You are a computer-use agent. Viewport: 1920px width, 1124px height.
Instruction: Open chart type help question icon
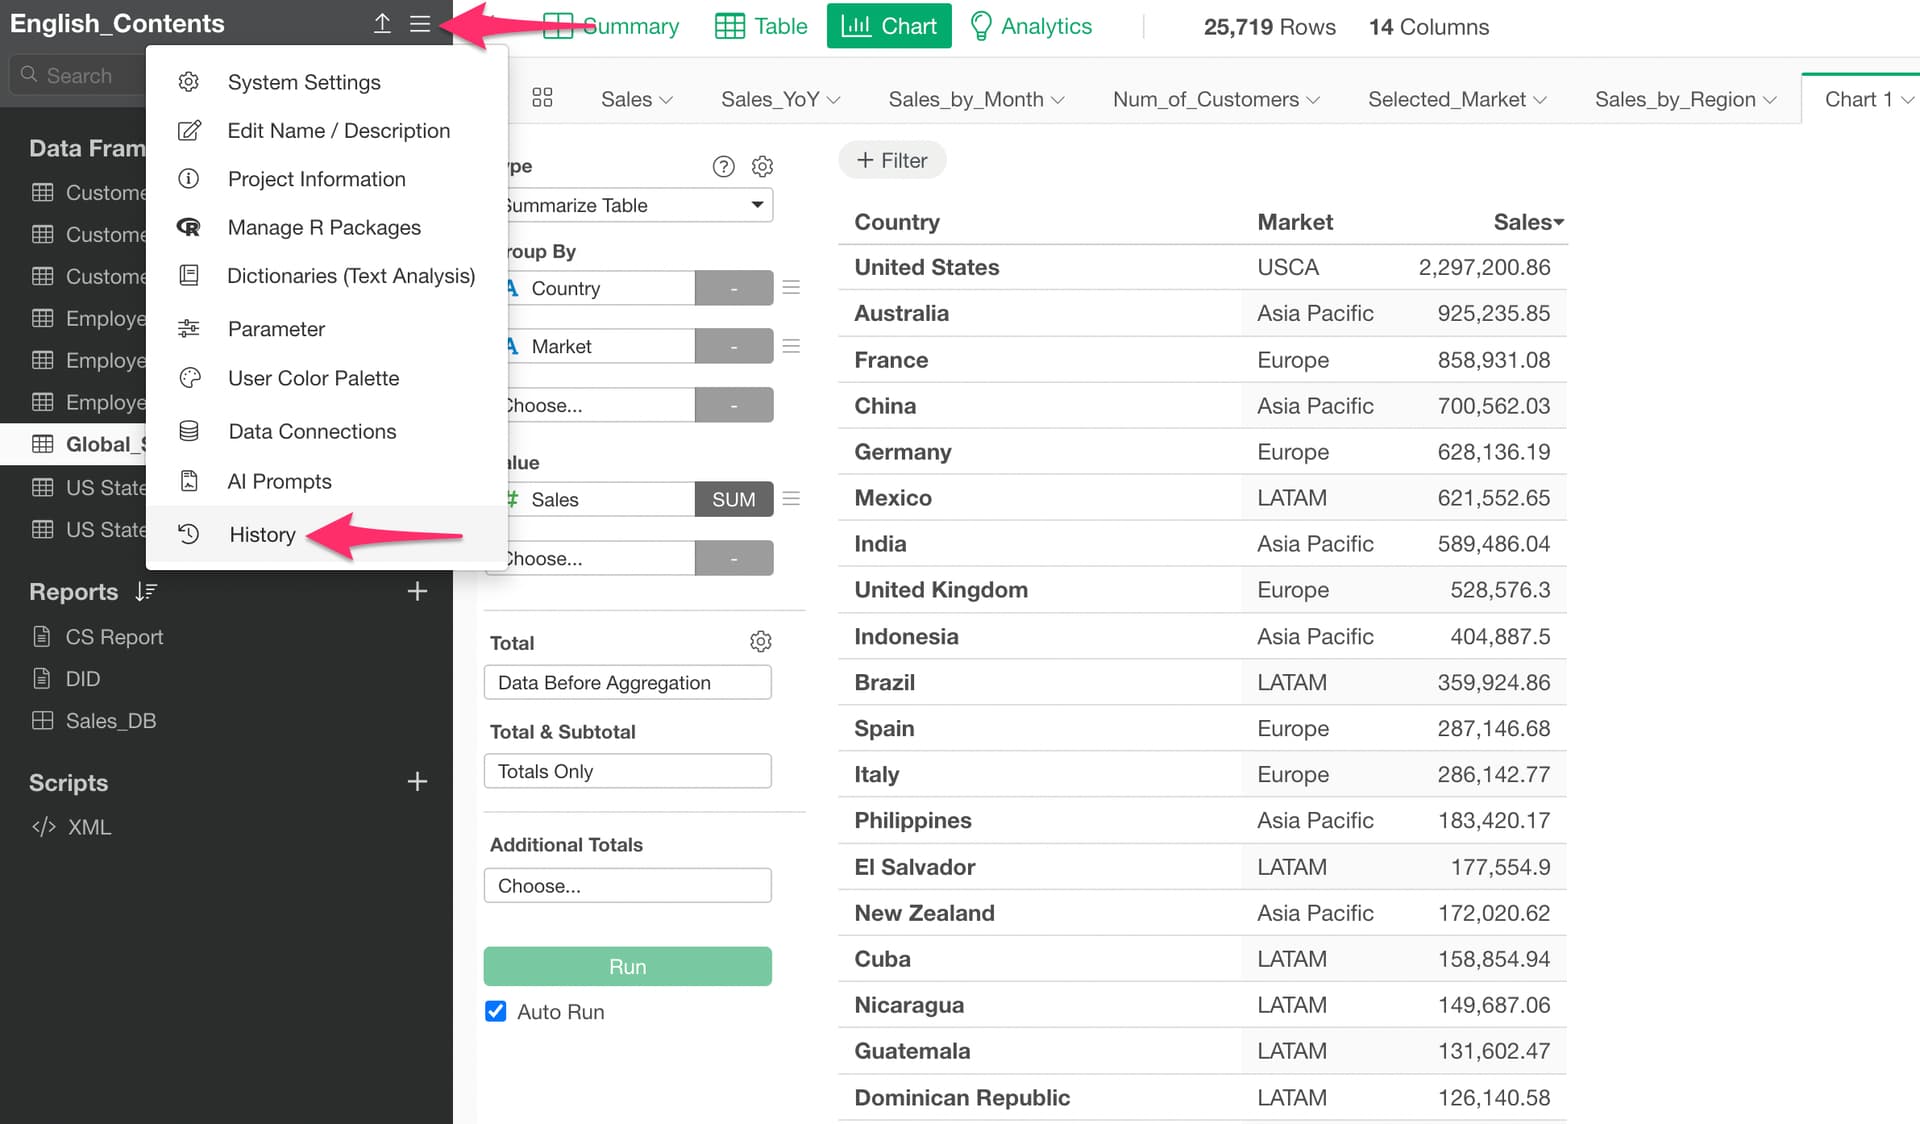pyautogui.click(x=723, y=166)
